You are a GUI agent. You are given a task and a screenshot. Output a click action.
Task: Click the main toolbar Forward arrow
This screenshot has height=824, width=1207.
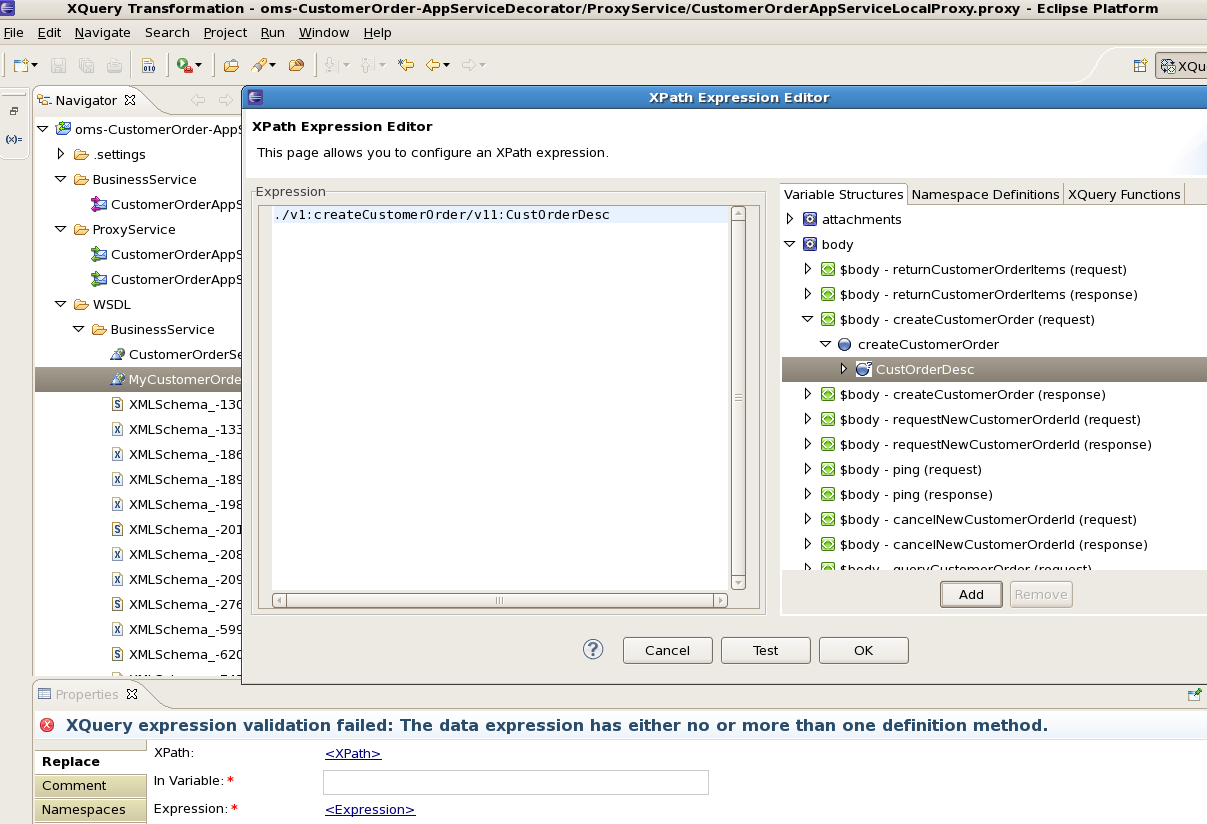[468, 66]
